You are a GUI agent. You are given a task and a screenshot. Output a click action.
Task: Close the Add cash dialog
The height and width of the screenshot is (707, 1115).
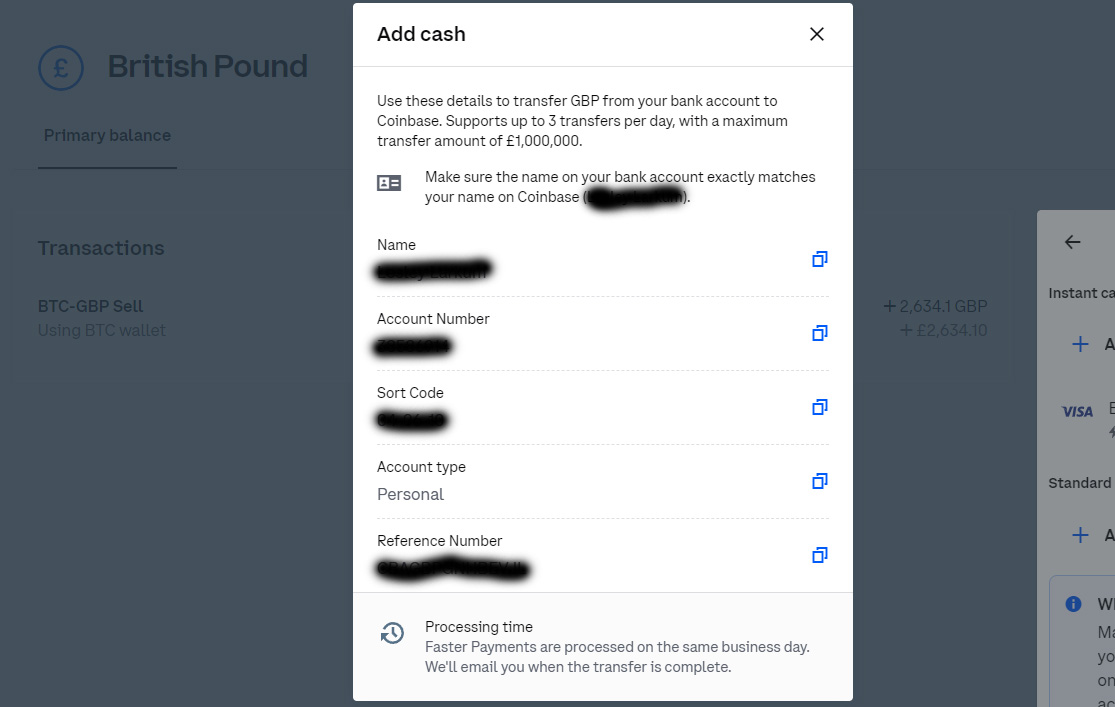(816, 34)
